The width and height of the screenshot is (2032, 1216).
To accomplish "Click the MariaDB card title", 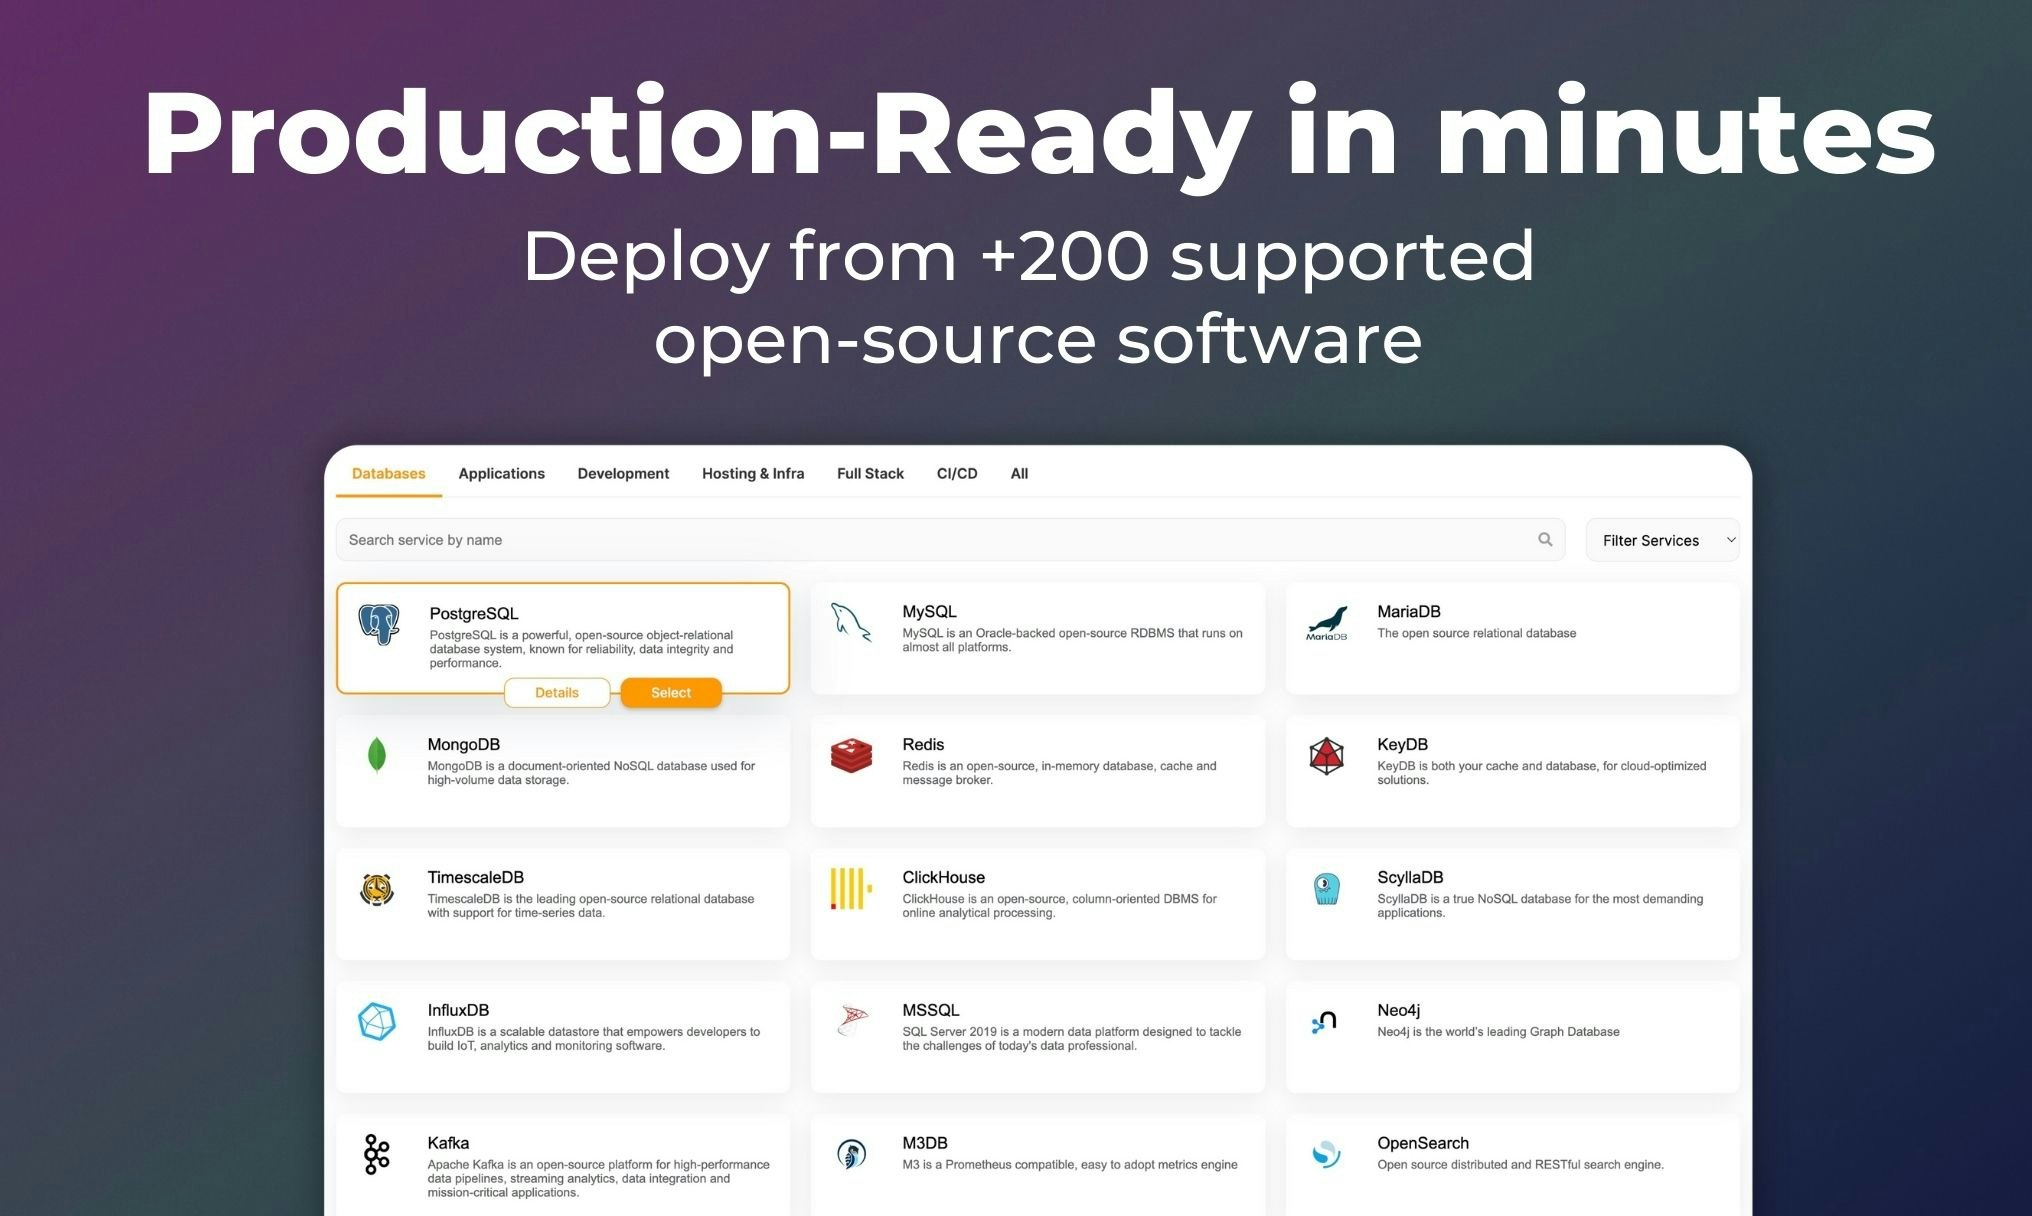I will point(1408,611).
